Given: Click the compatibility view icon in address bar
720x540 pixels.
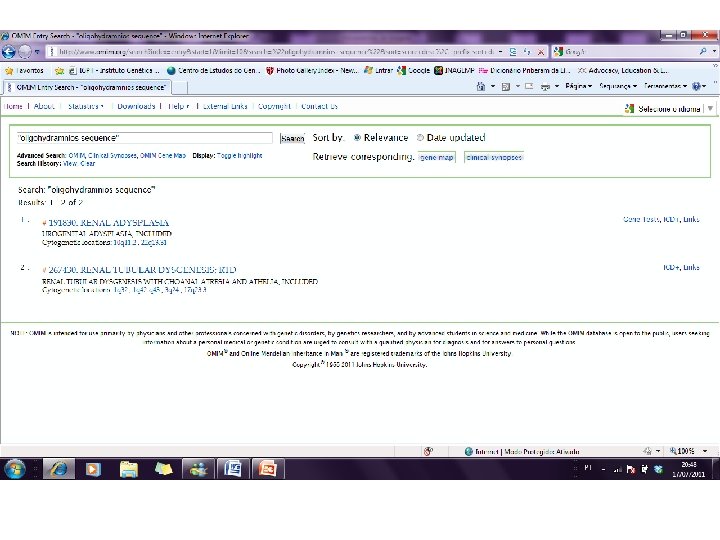Looking at the screenshot, I should tap(513, 52).
